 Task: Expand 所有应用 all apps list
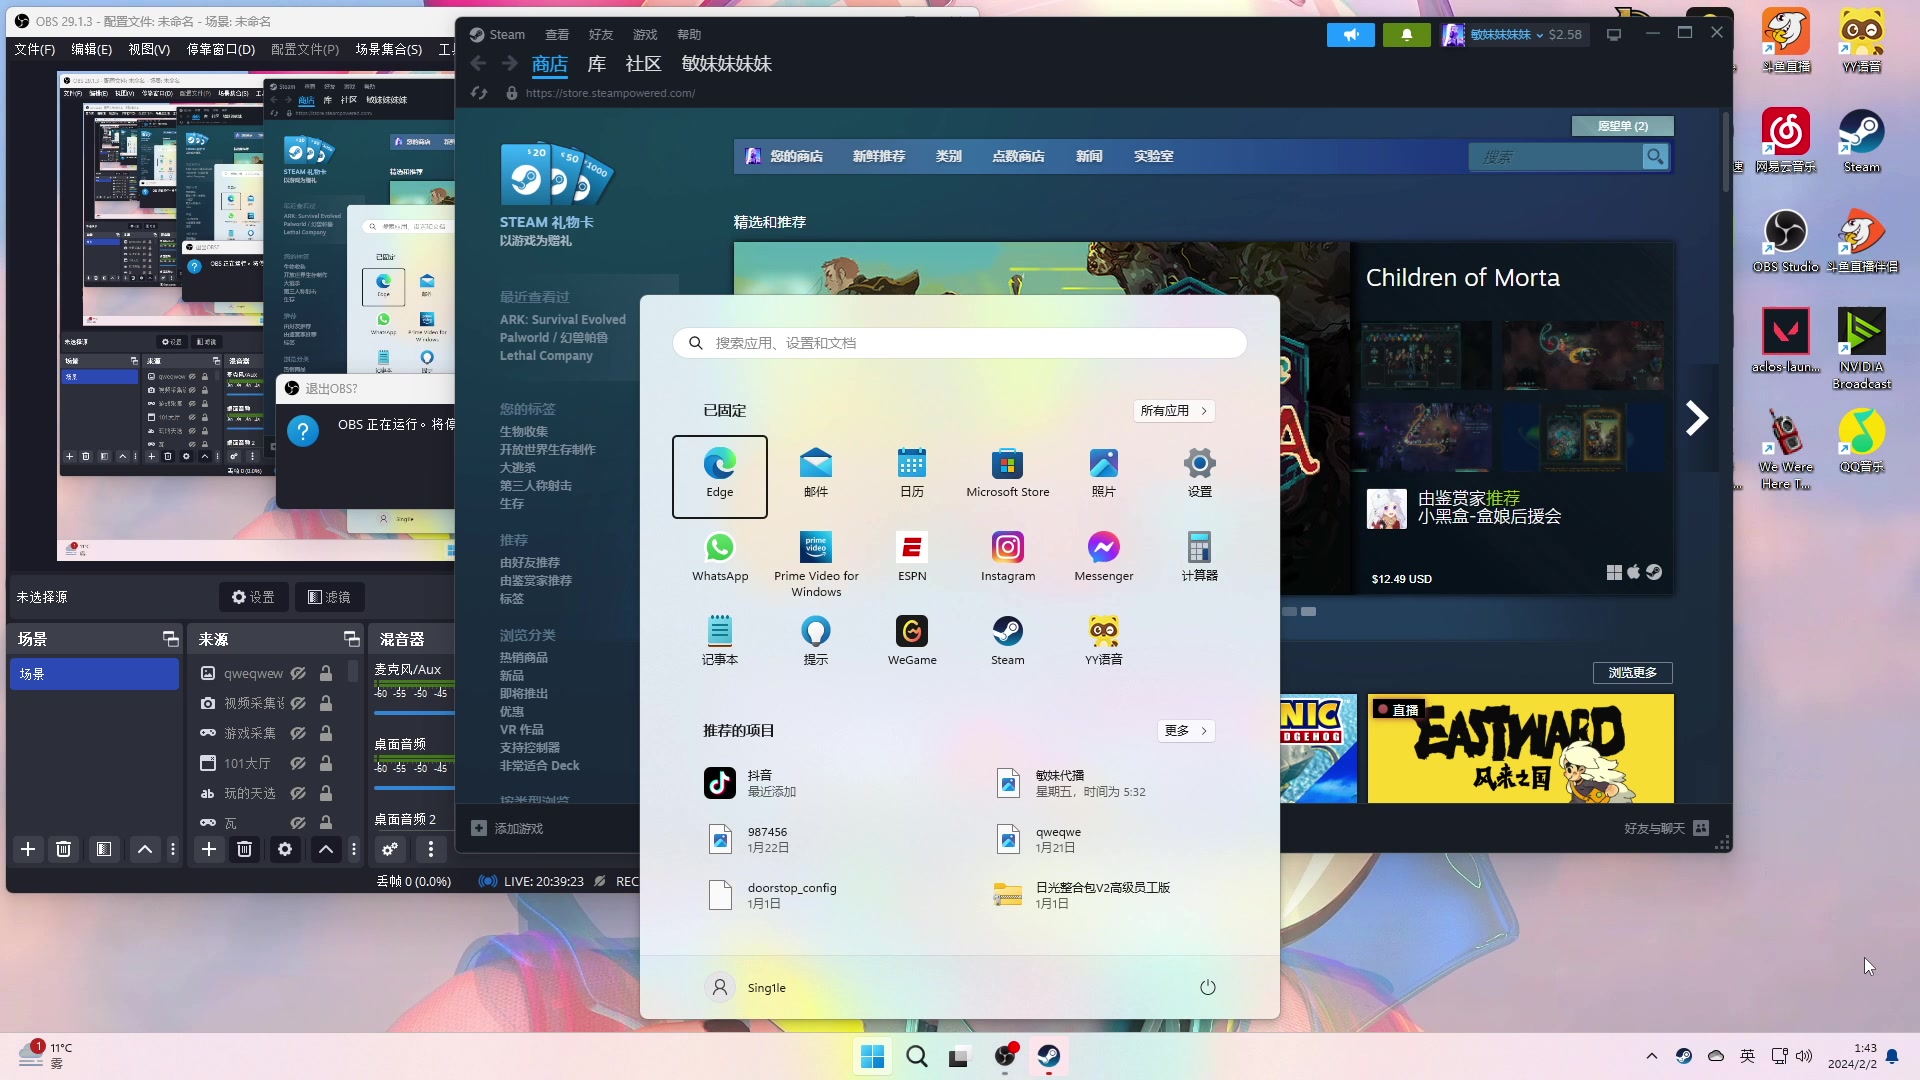(x=1175, y=411)
